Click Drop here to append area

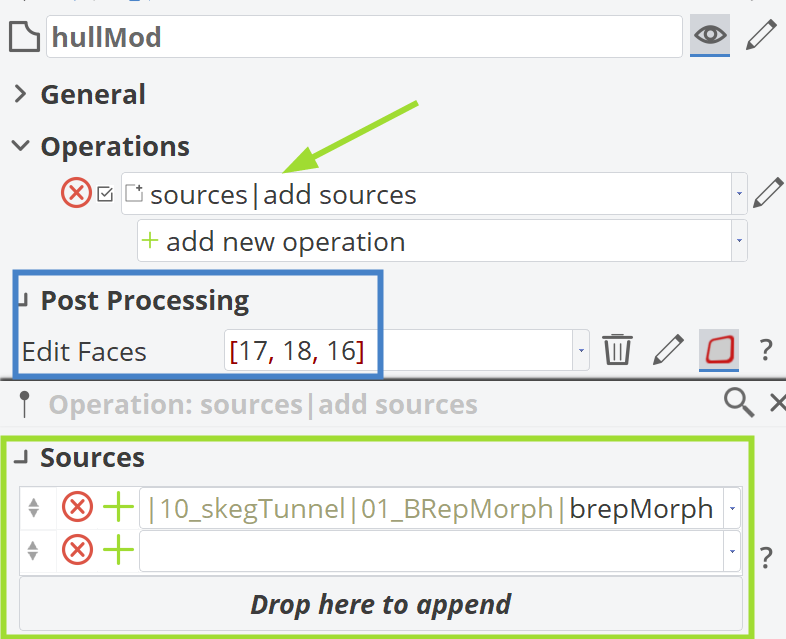pyautogui.click(x=381, y=604)
